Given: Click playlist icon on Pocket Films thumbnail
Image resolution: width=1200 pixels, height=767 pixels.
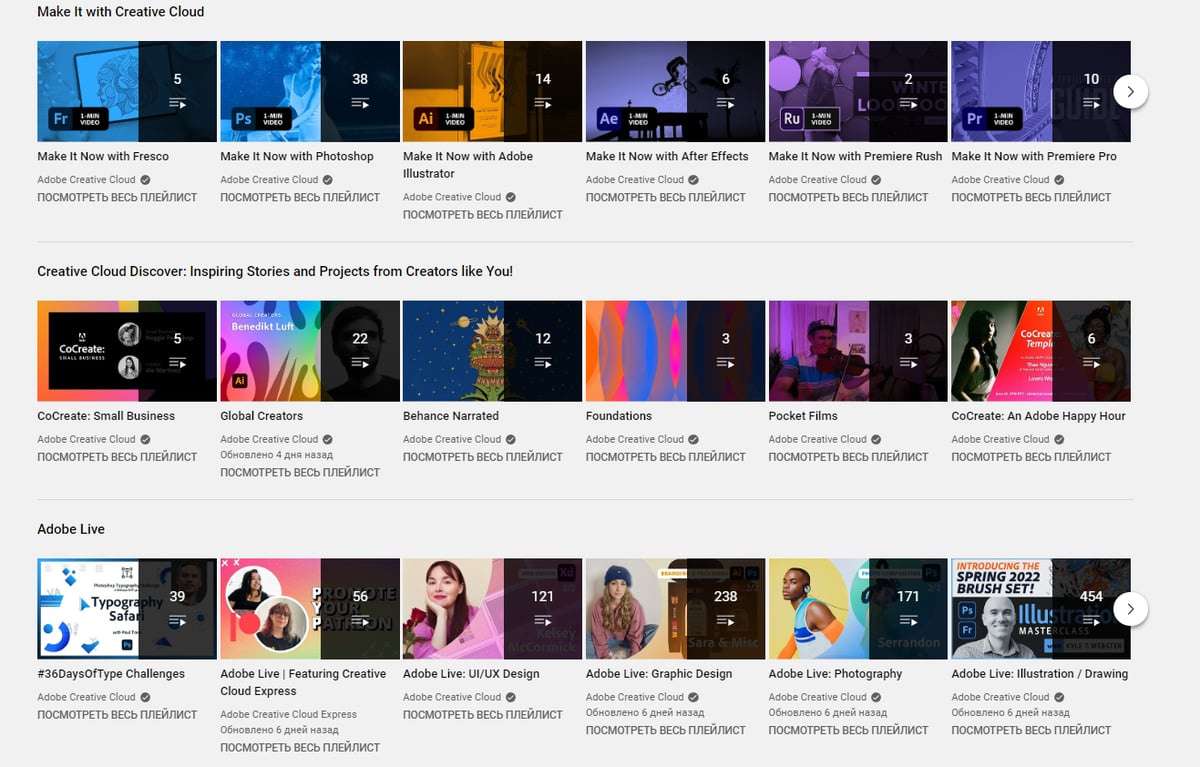Looking at the screenshot, I should 908,363.
